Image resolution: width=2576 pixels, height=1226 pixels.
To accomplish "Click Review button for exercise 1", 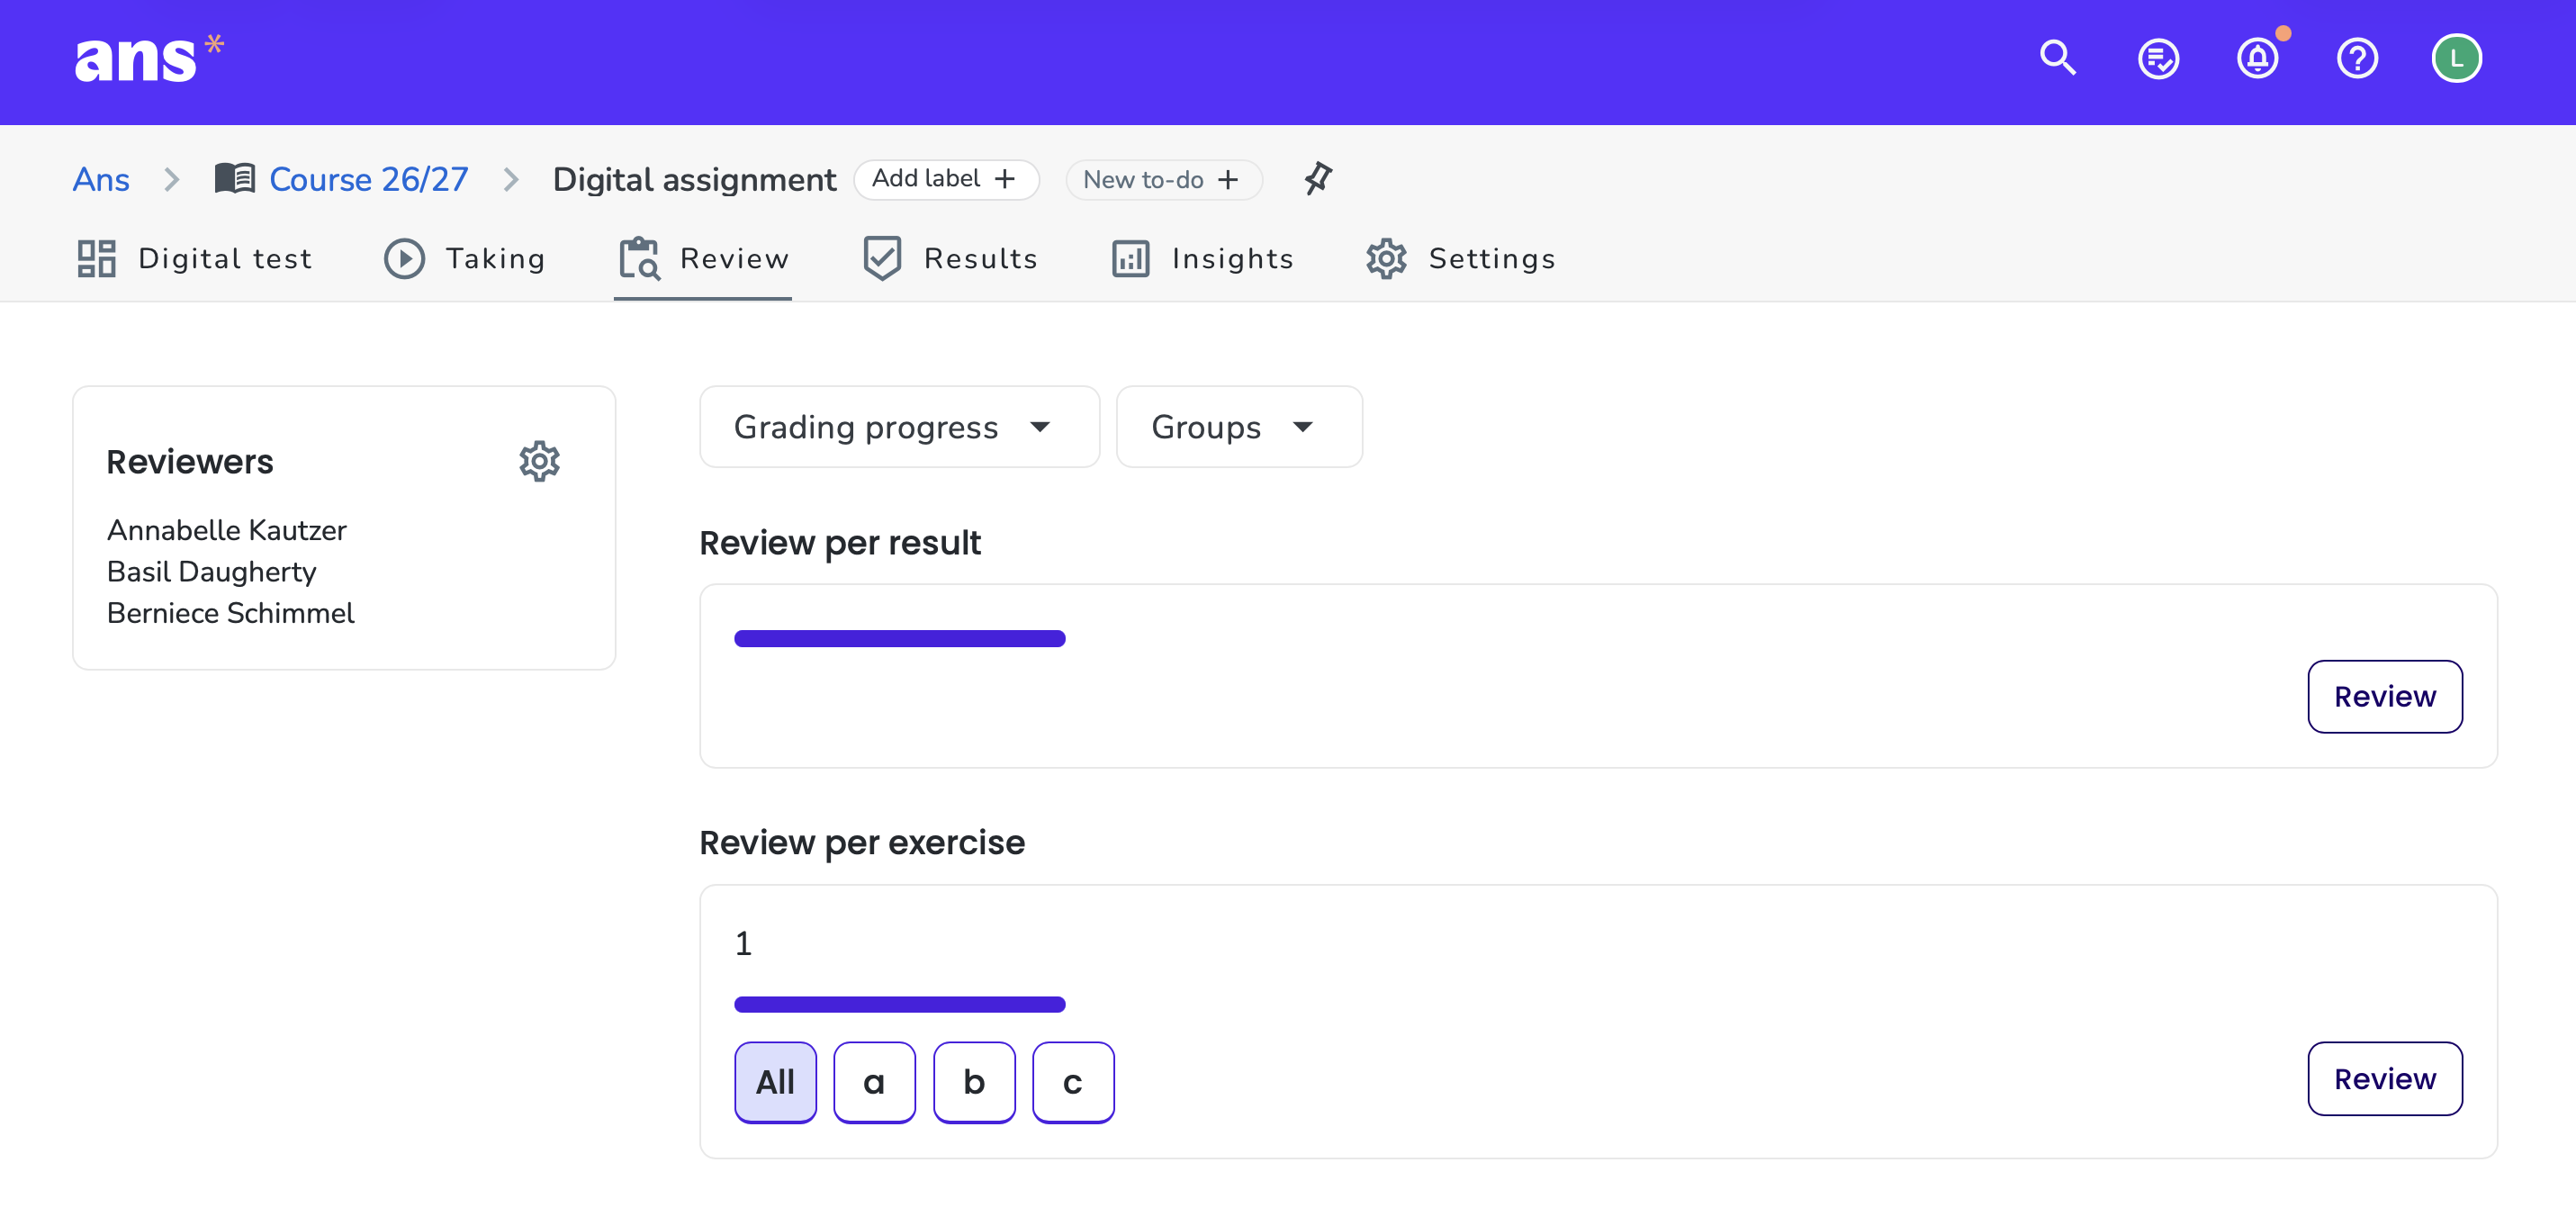I will (x=2384, y=1079).
